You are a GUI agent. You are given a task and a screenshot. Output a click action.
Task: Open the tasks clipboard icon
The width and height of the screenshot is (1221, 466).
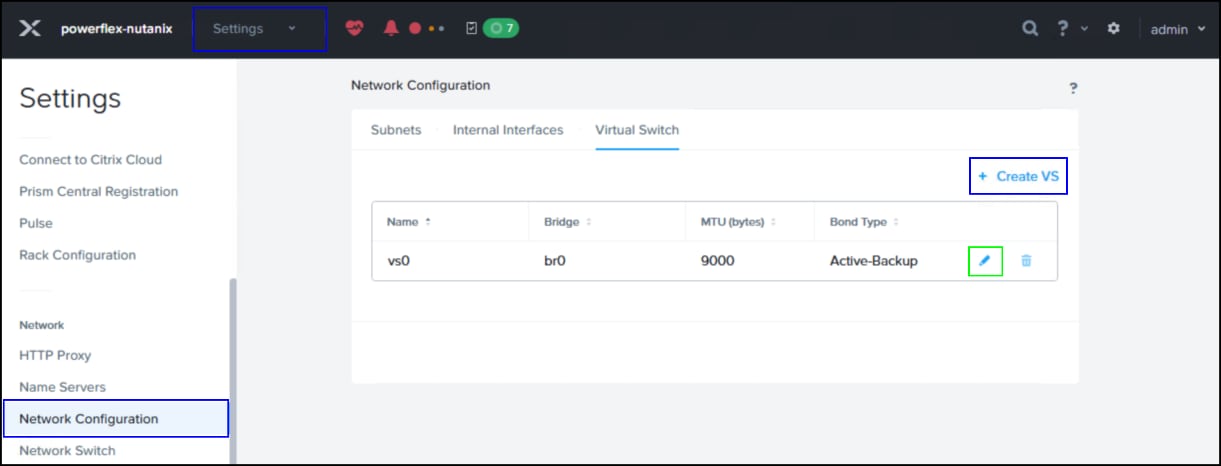tap(472, 29)
